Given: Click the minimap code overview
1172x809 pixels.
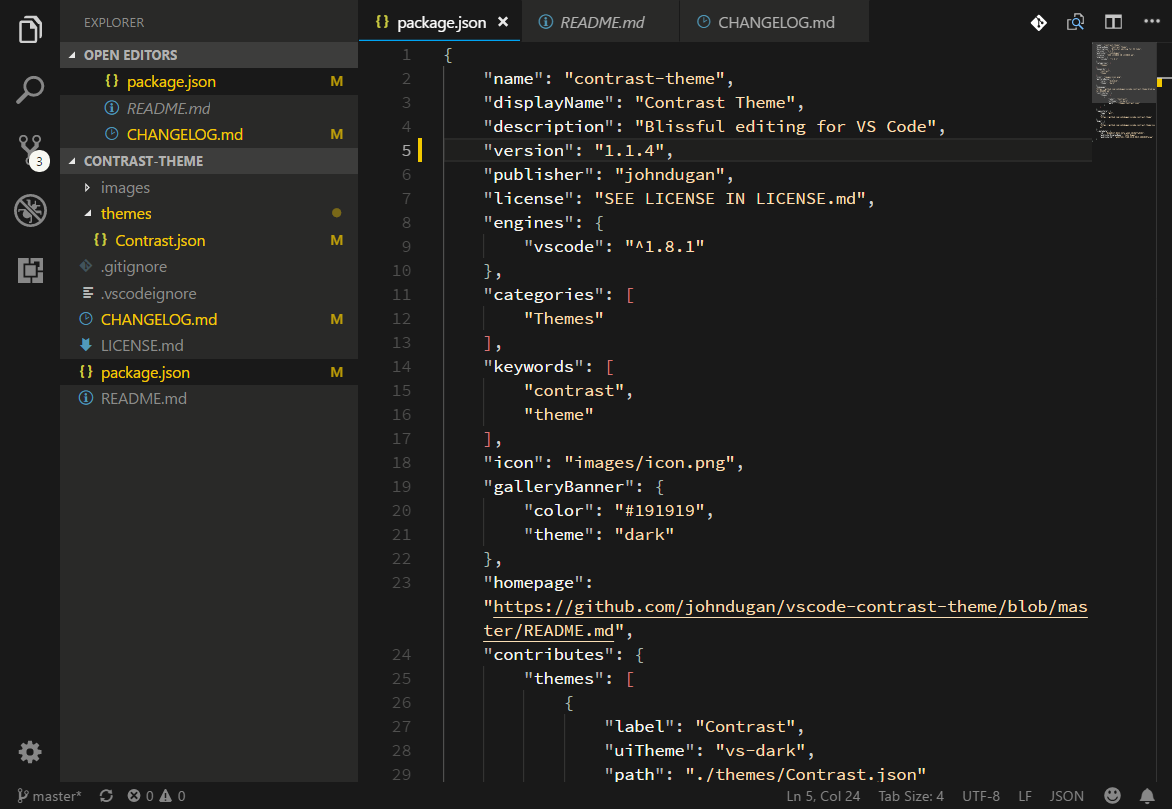Looking at the screenshot, I should [1125, 91].
